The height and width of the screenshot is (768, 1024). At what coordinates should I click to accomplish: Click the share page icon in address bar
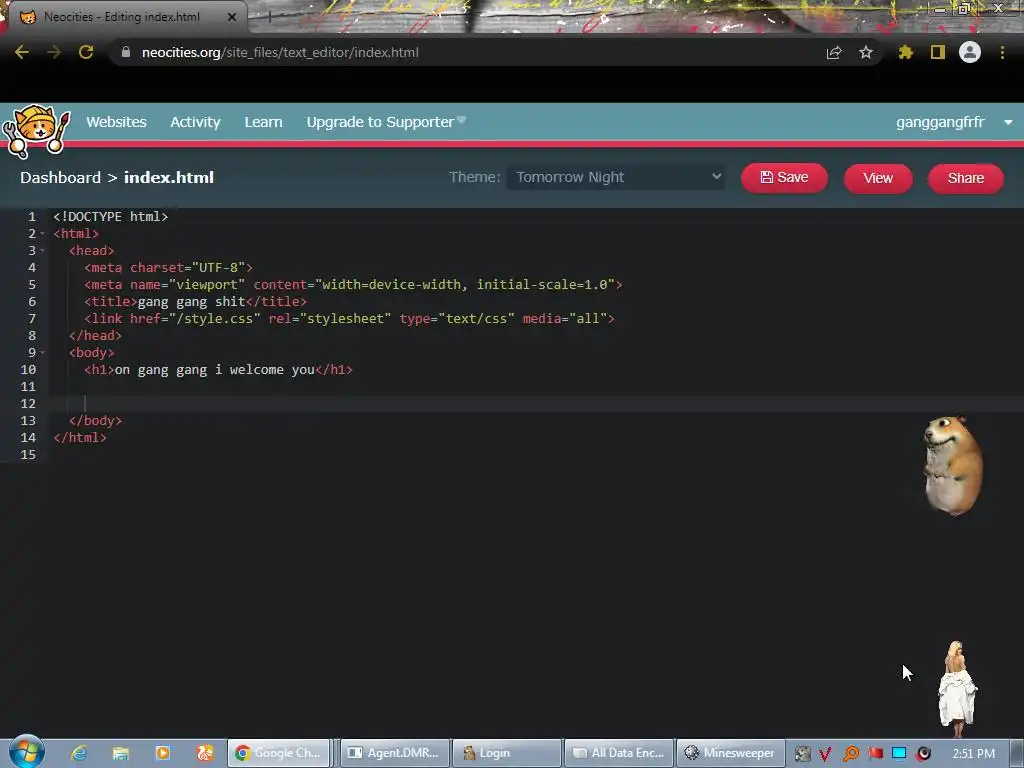pyautogui.click(x=833, y=53)
